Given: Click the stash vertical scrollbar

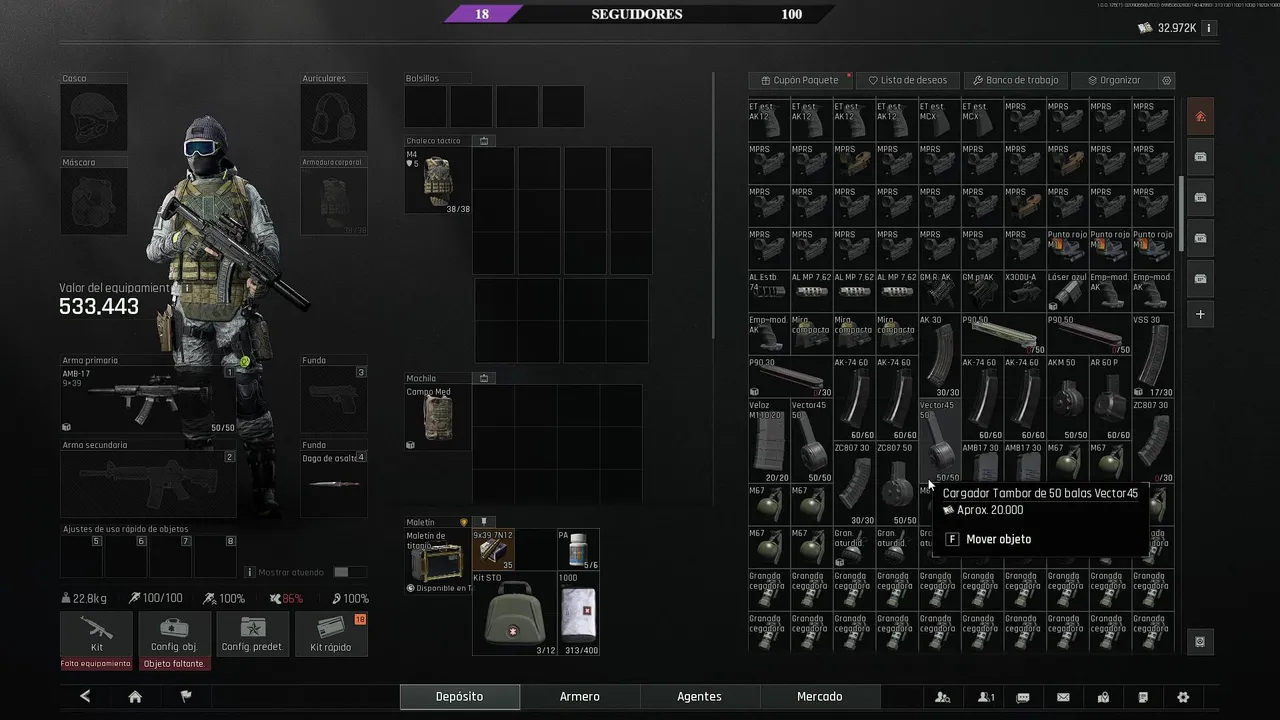Looking at the screenshot, I should 1181,214.
